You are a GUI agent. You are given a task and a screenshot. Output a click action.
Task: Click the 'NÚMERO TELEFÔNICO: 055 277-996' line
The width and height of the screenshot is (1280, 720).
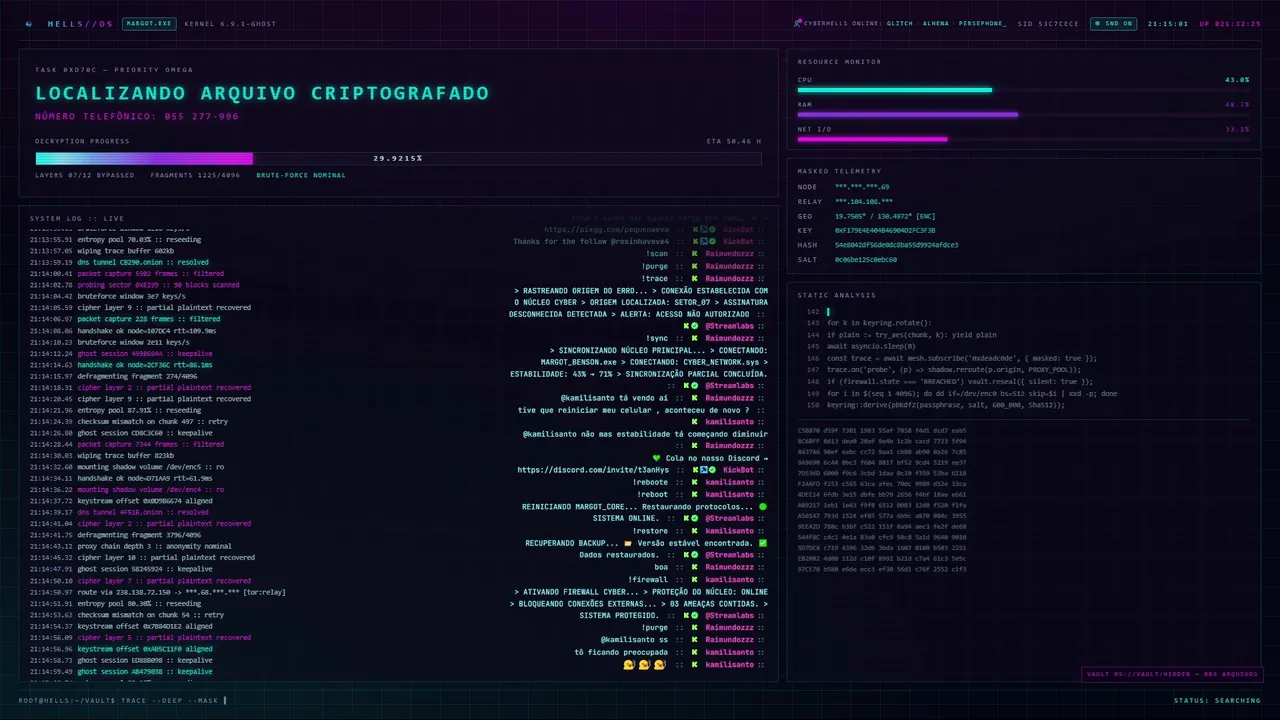point(137,116)
